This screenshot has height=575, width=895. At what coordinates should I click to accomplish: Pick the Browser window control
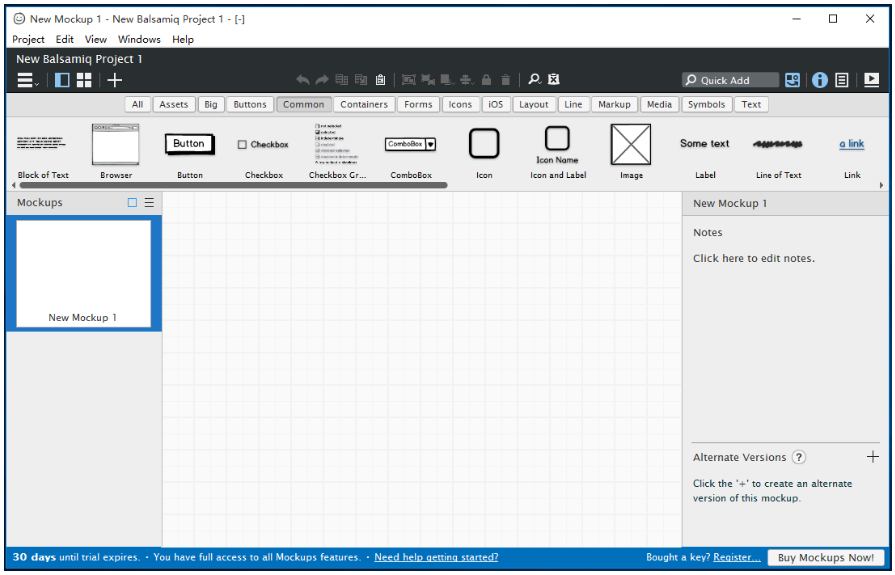coord(116,146)
